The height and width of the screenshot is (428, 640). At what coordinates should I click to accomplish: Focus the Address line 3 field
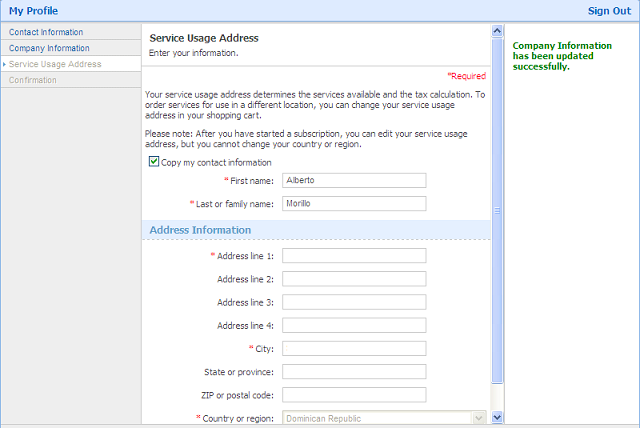[x=354, y=302]
